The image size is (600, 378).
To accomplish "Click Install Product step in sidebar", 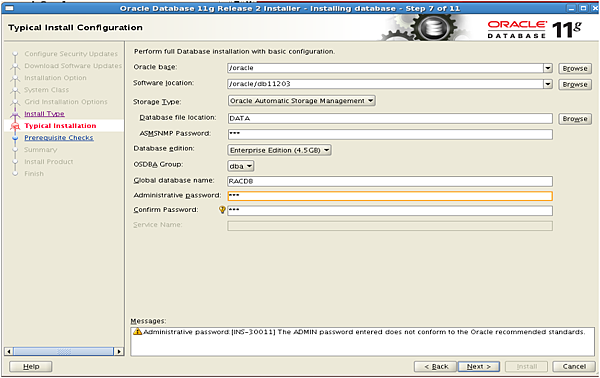I will click(49, 161).
